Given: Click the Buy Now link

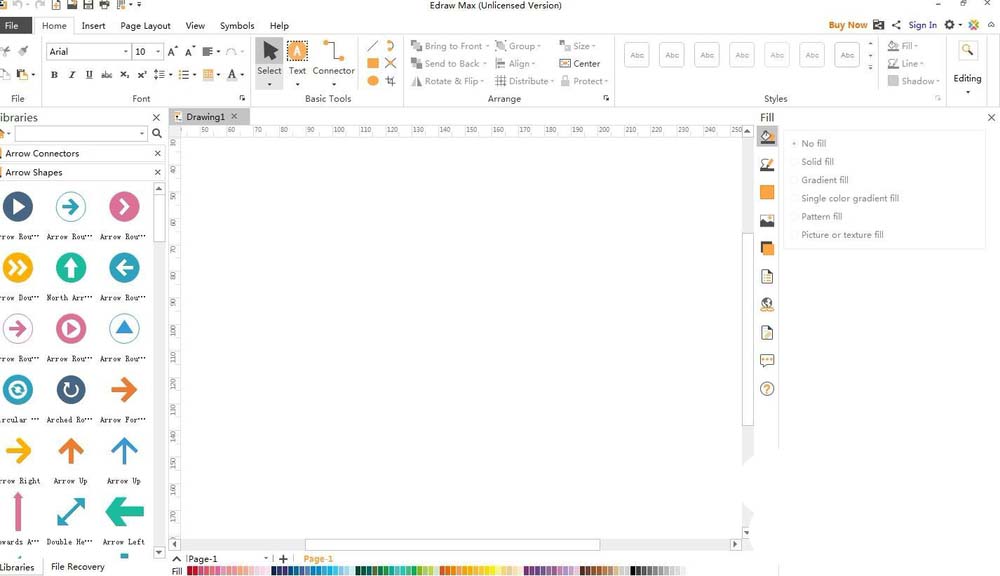Looking at the screenshot, I should (848, 25).
